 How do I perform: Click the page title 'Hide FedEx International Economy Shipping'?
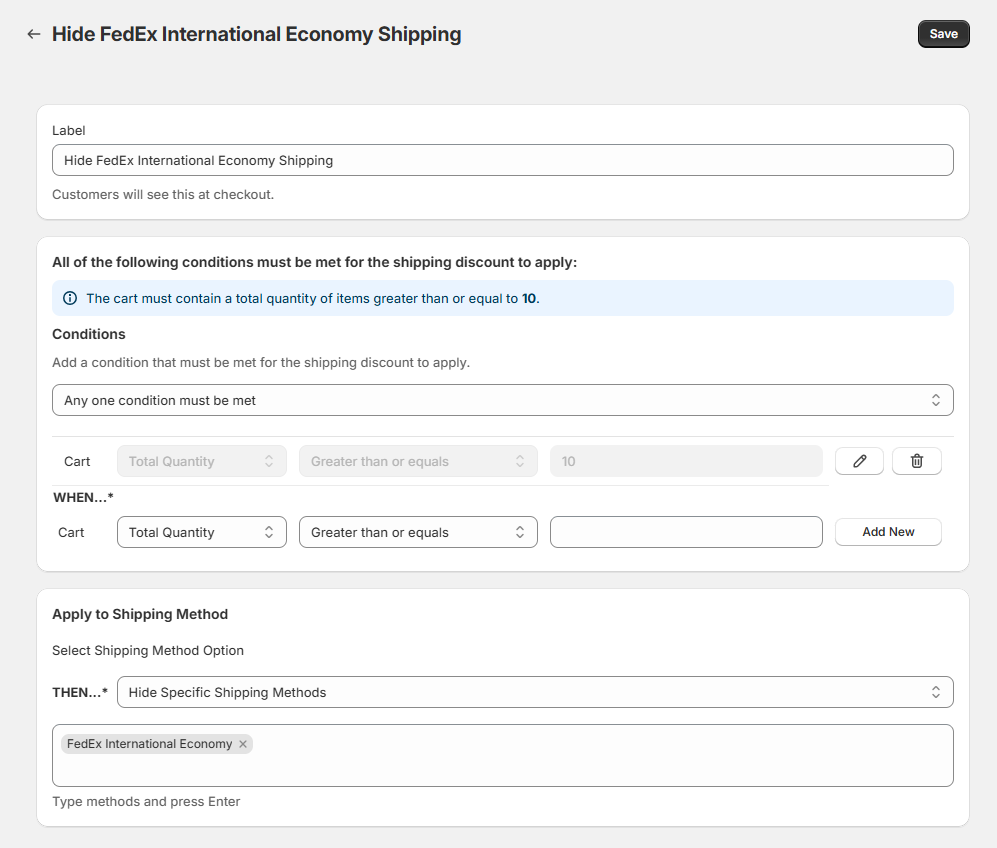(x=256, y=34)
